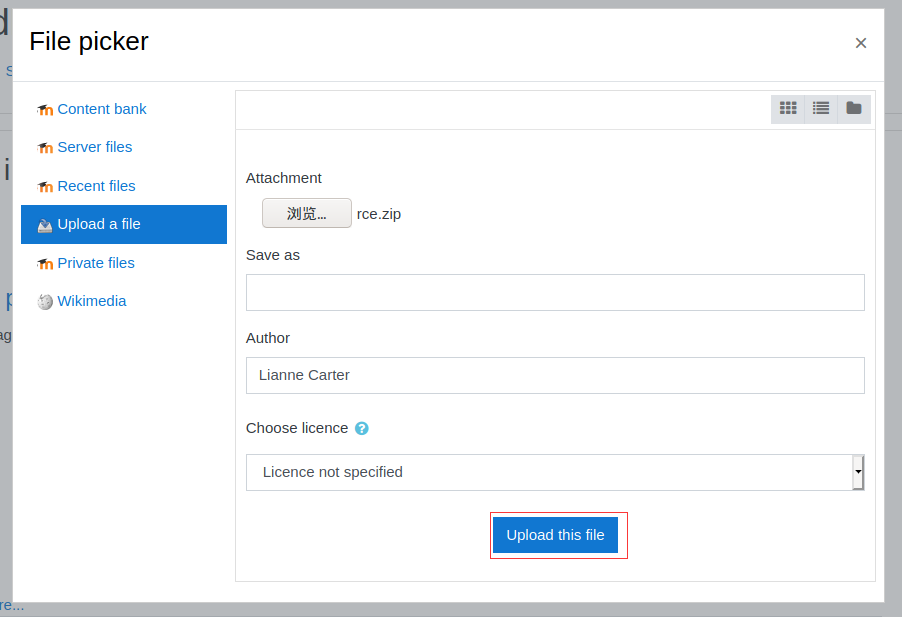This screenshot has height=617, width=902.
Task: Click the Attachment label
Action: click(x=284, y=178)
